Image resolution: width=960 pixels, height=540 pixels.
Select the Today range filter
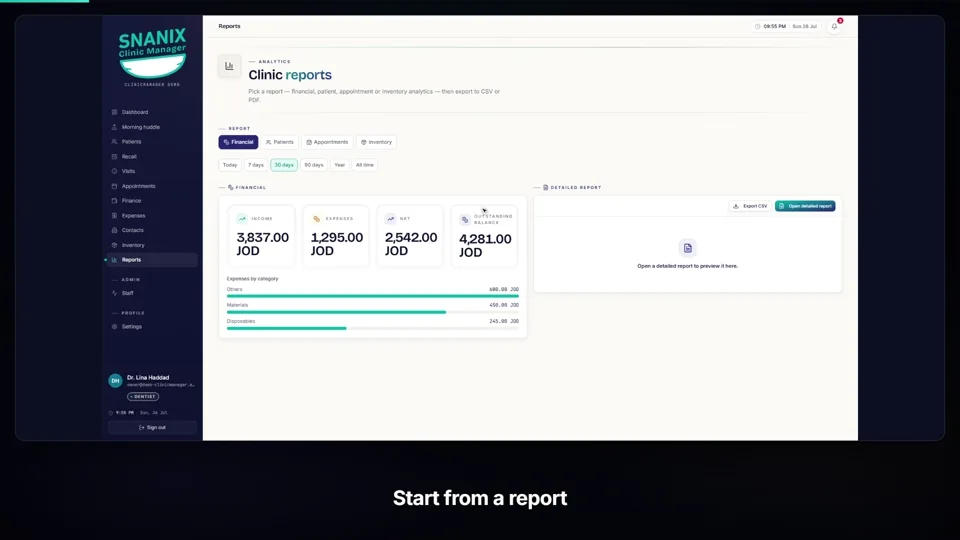230,165
